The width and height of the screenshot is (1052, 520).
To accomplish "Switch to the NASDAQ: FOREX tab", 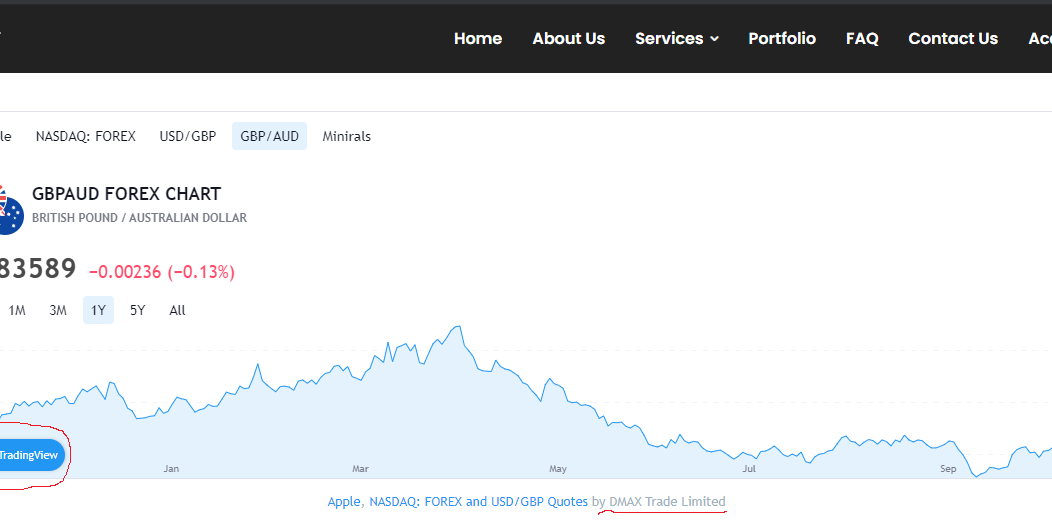I will 86,136.
